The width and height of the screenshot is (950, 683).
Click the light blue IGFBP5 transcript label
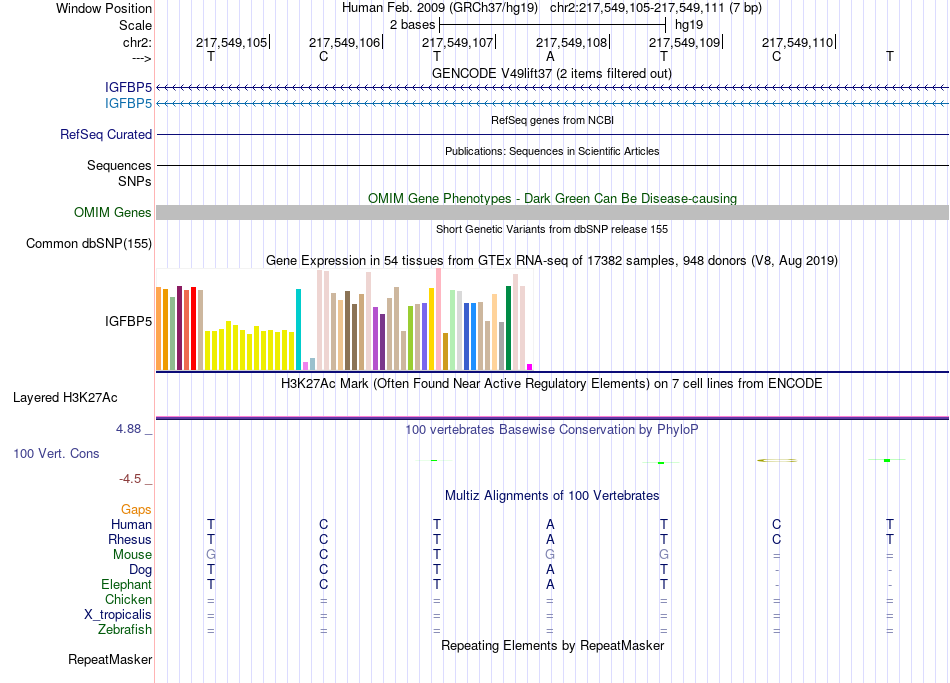coord(128,104)
